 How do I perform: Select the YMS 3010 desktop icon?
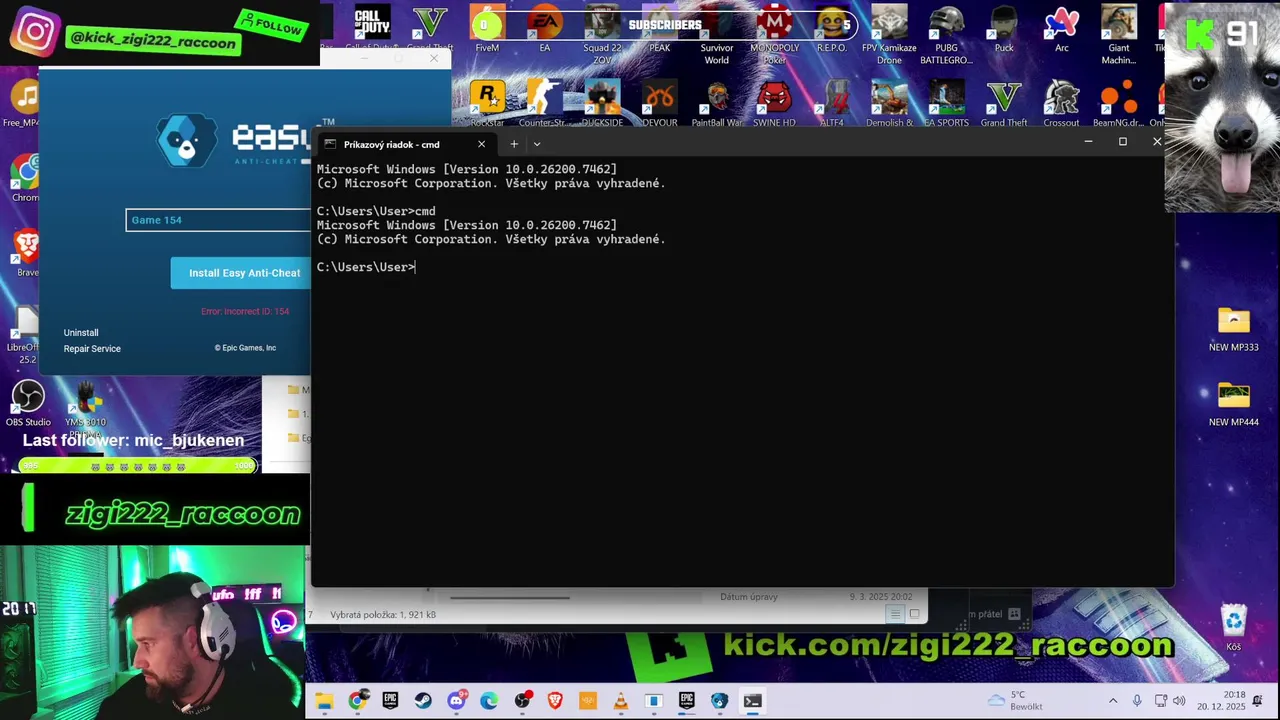[86, 410]
